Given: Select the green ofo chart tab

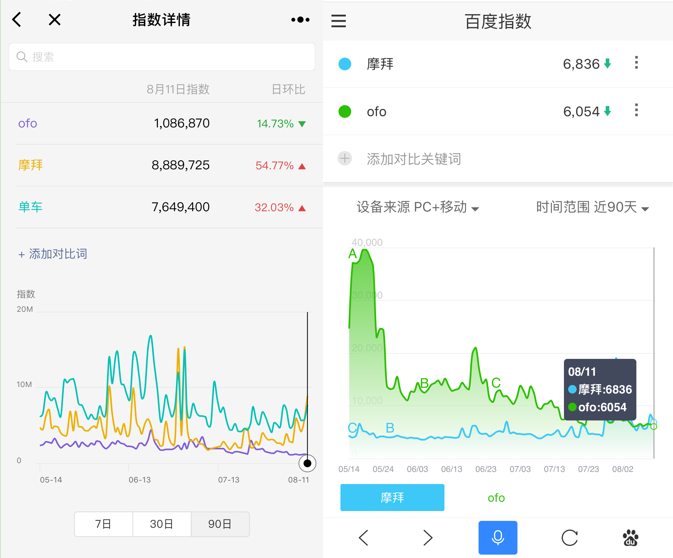Looking at the screenshot, I should pos(496,498).
